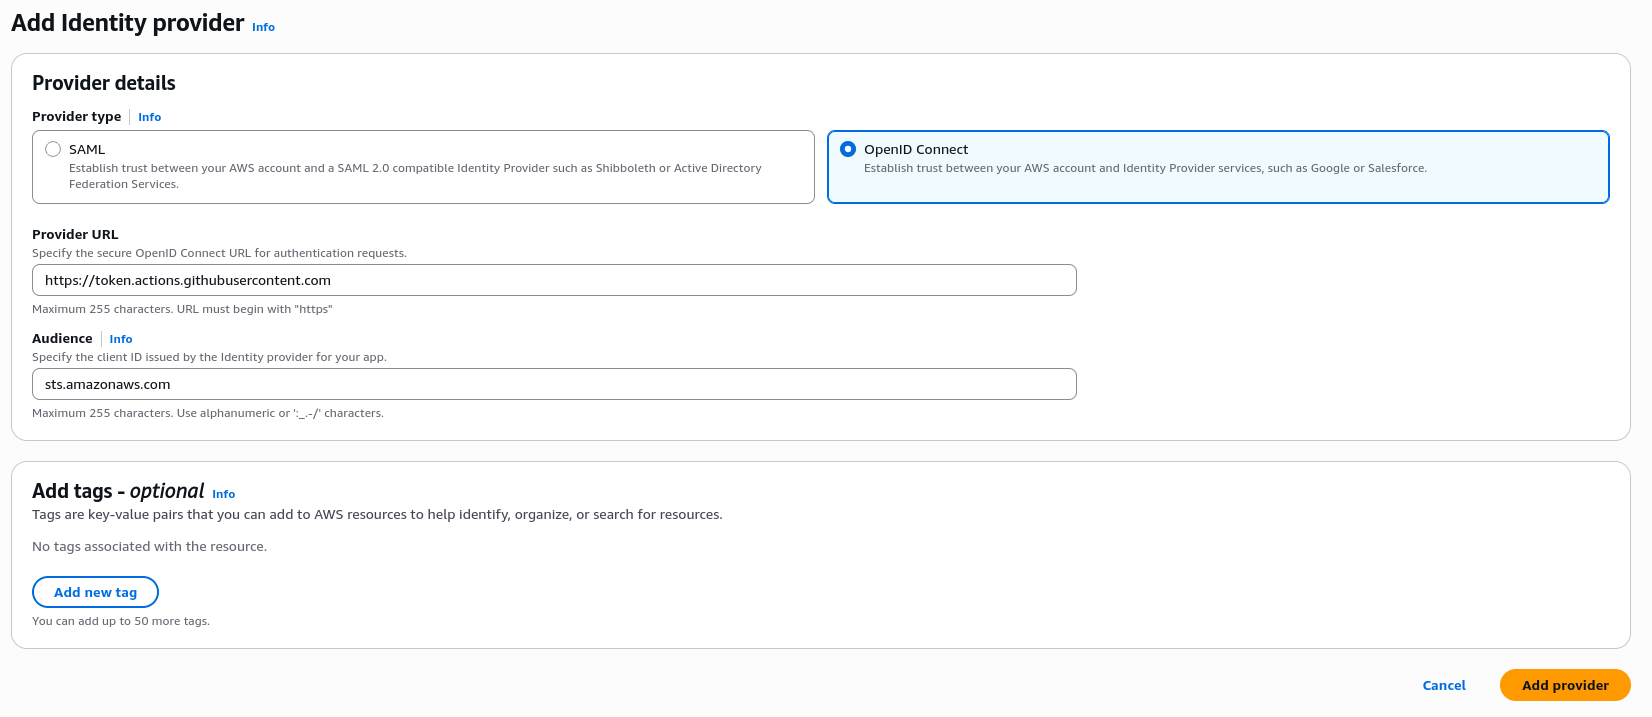Click the Add new tag button
Screen dimensions: 1652x717
tap(95, 592)
